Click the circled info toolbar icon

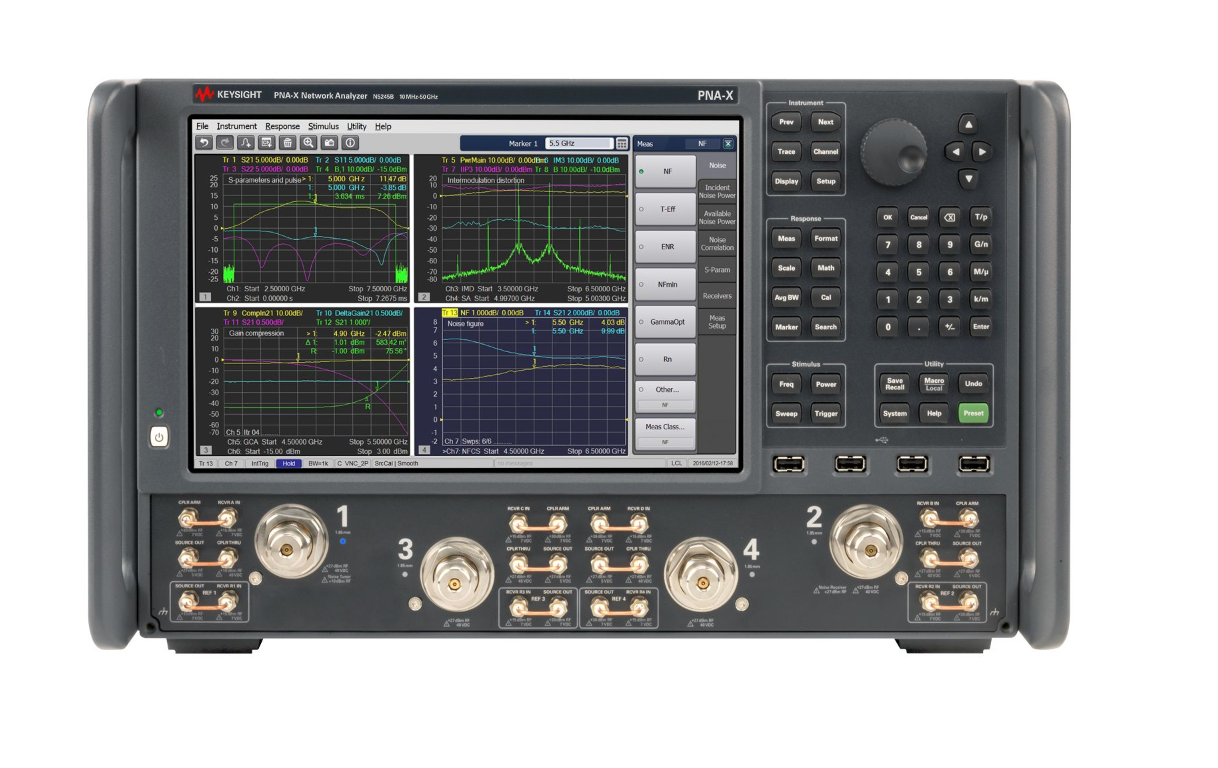pyautogui.click(x=351, y=143)
